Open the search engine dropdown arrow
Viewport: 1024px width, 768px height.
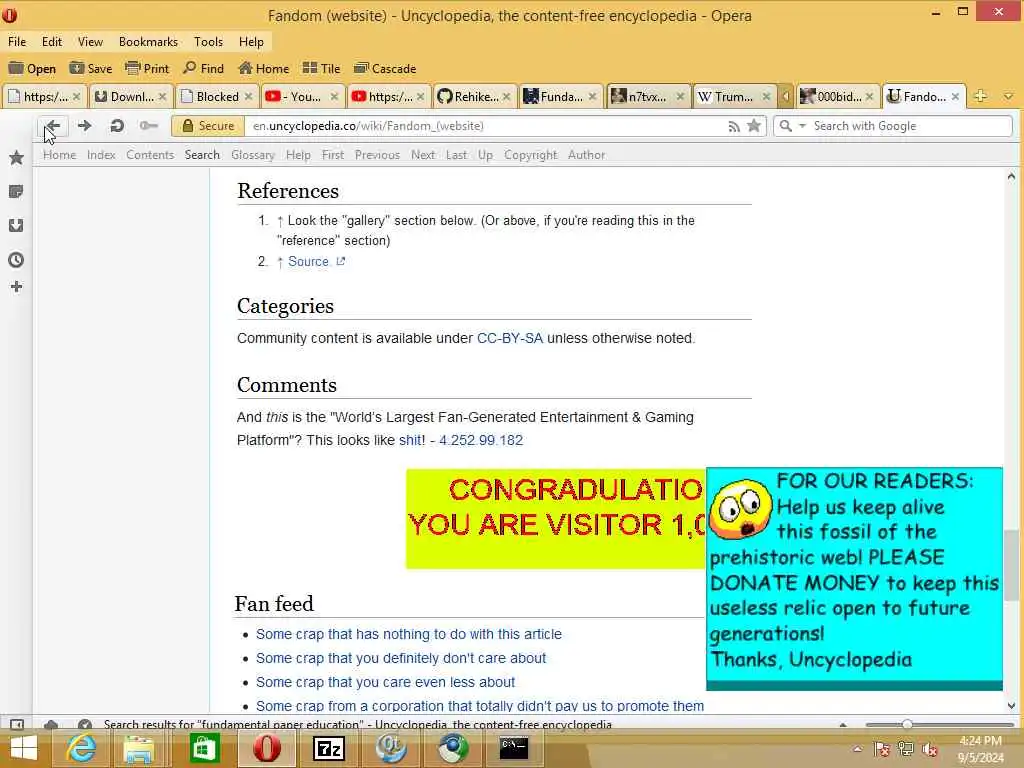[803, 125]
